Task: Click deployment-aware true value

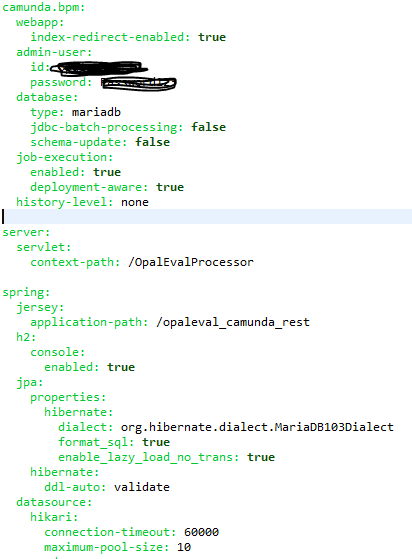Action: [x=170, y=187]
